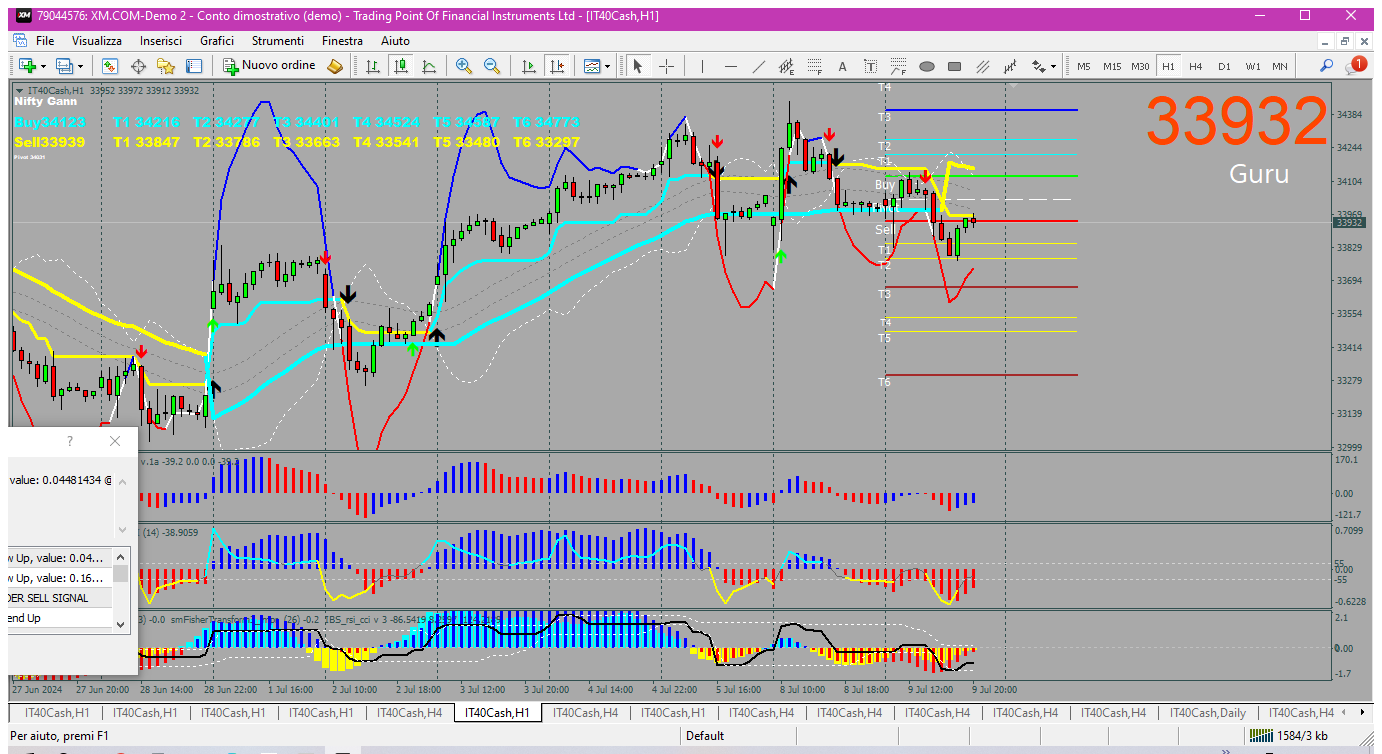Screen dimensions: 1382x754
Task: Select the Andrews pitchfork tool
Action: [x=1011, y=66]
